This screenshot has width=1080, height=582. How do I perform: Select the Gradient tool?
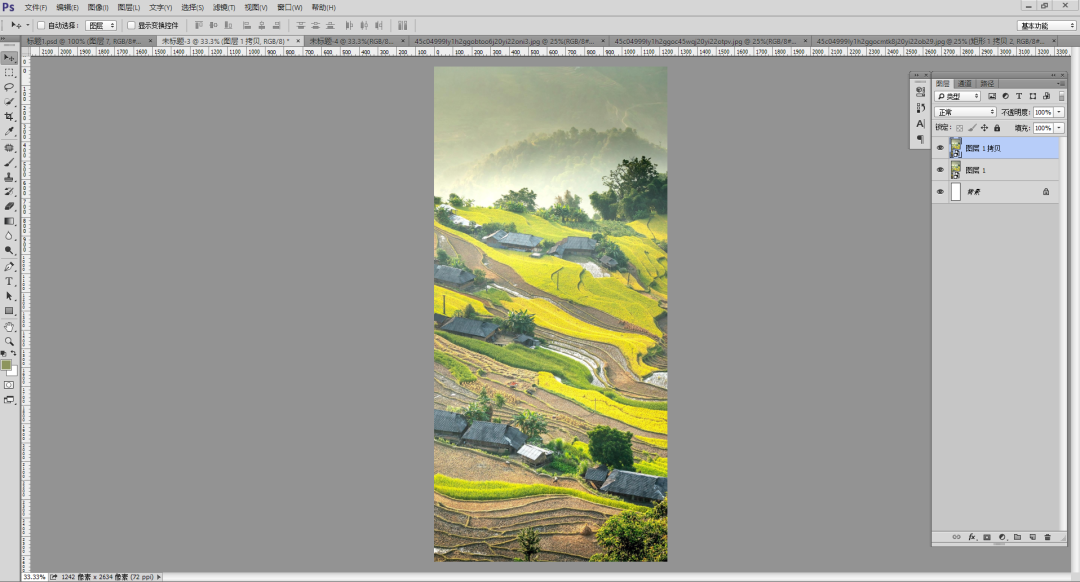pos(9,221)
